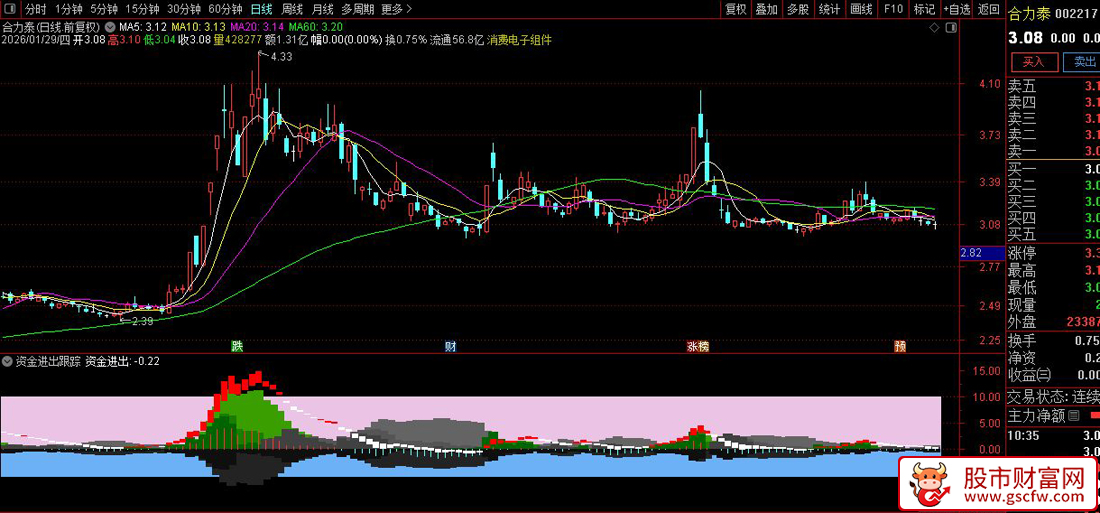Add stock via the +自选 button
The image size is (1100, 513).
955,9
